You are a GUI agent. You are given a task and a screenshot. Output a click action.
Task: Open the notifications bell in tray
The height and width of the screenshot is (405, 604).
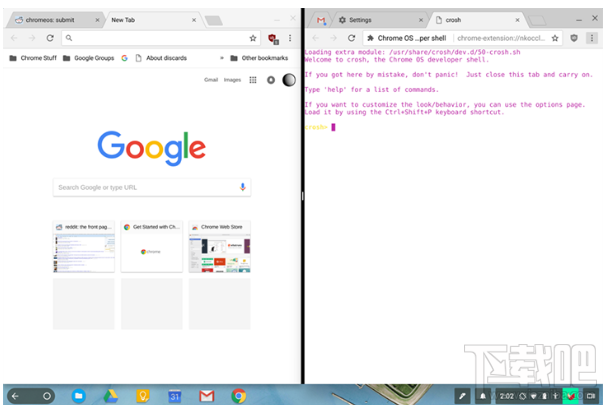[482, 396]
